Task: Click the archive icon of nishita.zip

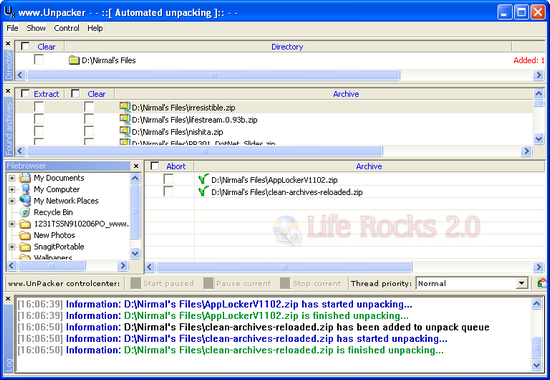Action: 125,132
